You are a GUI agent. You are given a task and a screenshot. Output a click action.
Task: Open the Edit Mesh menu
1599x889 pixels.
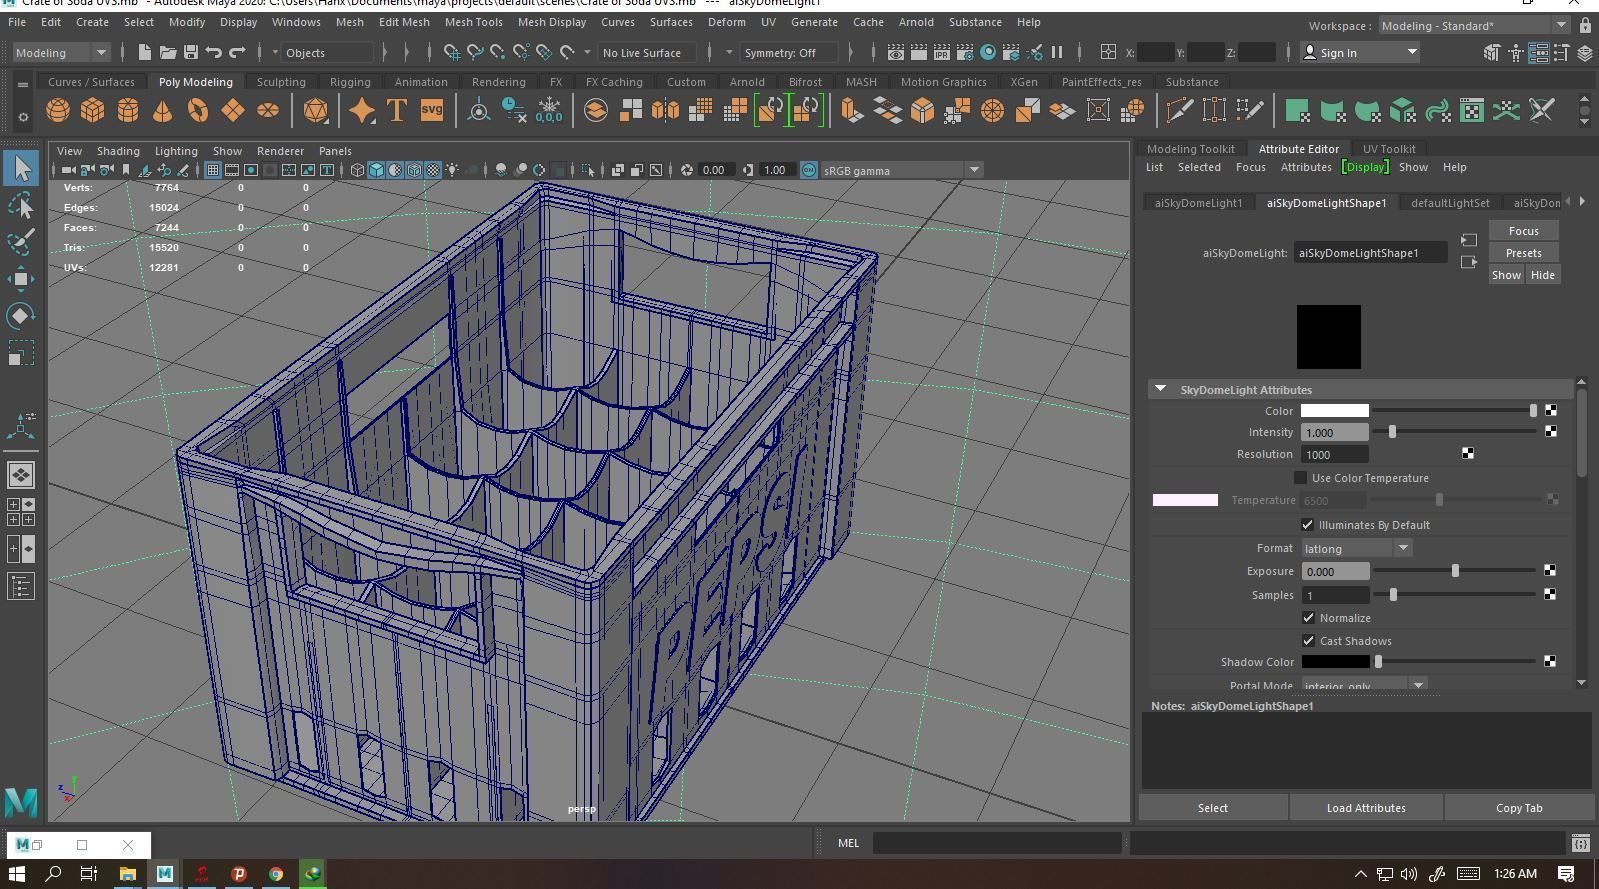[x=404, y=22]
